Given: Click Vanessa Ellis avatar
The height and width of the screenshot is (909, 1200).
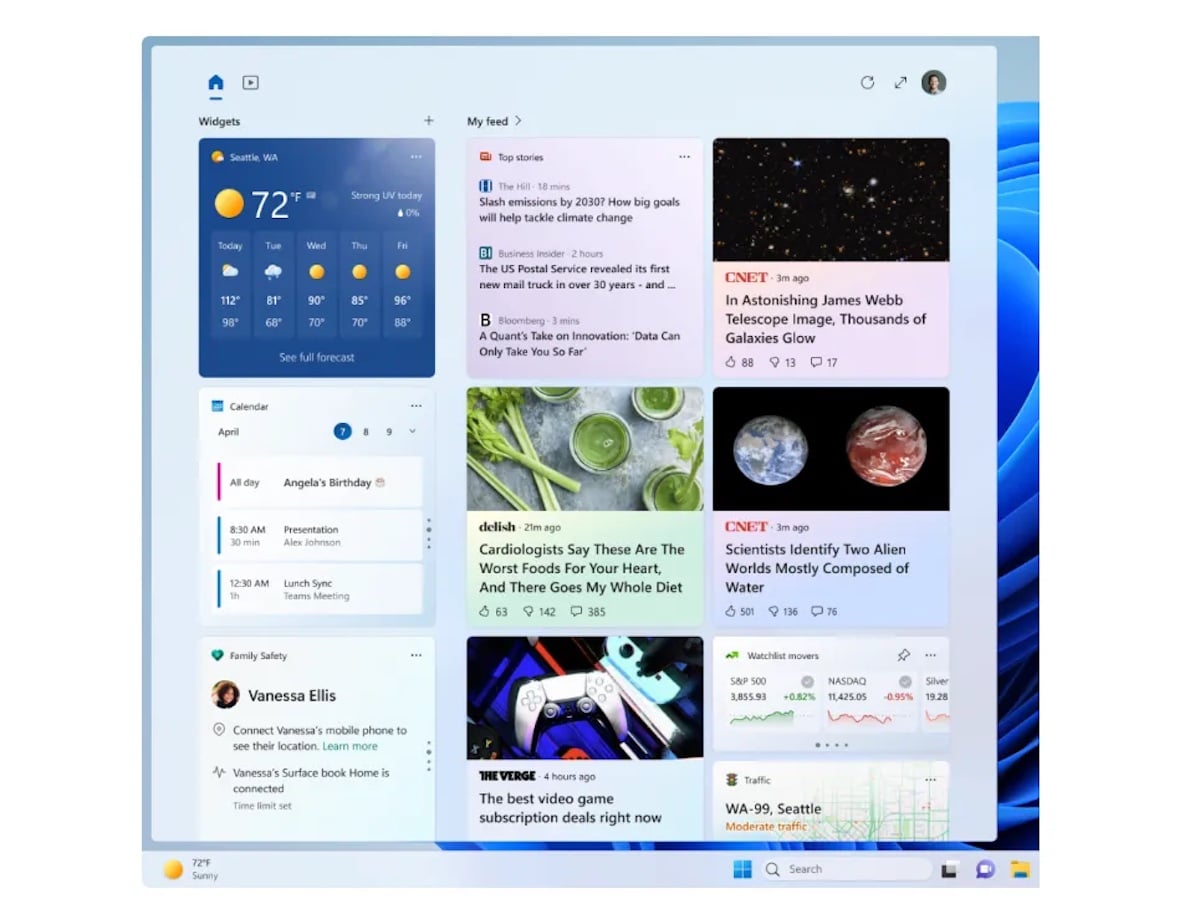Looking at the screenshot, I should [x=226, y=695].
